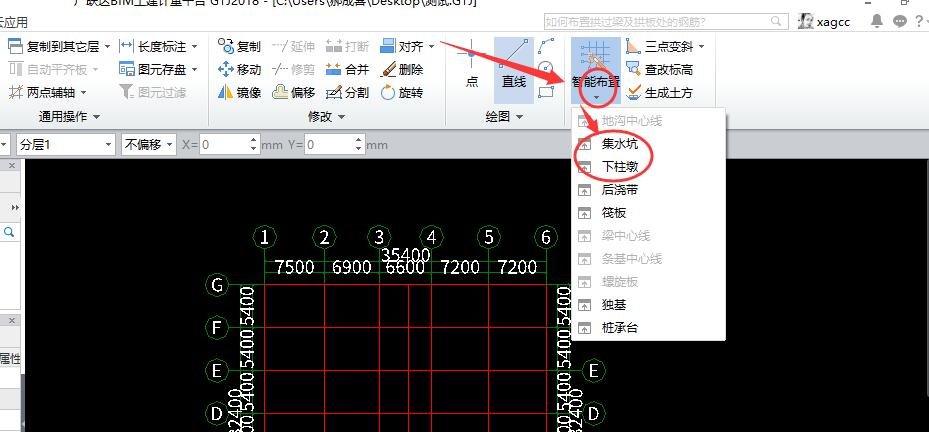
Task: Click the X offset input field
Action: pyautogui.click(x=224, y=145)
